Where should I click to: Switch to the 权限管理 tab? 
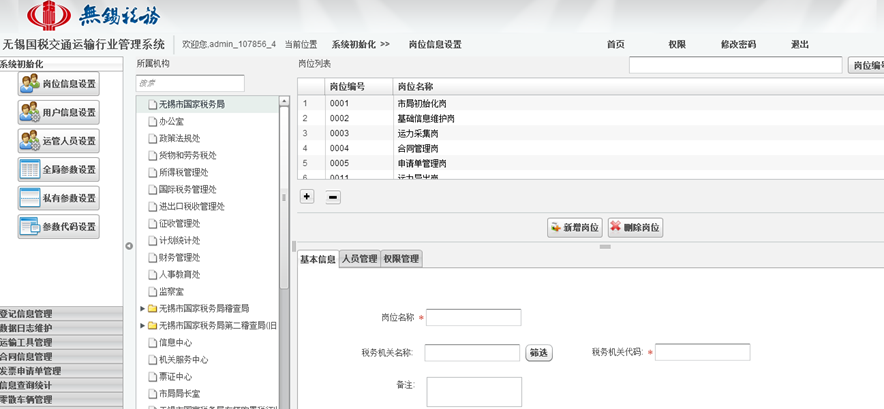(402, 259)
